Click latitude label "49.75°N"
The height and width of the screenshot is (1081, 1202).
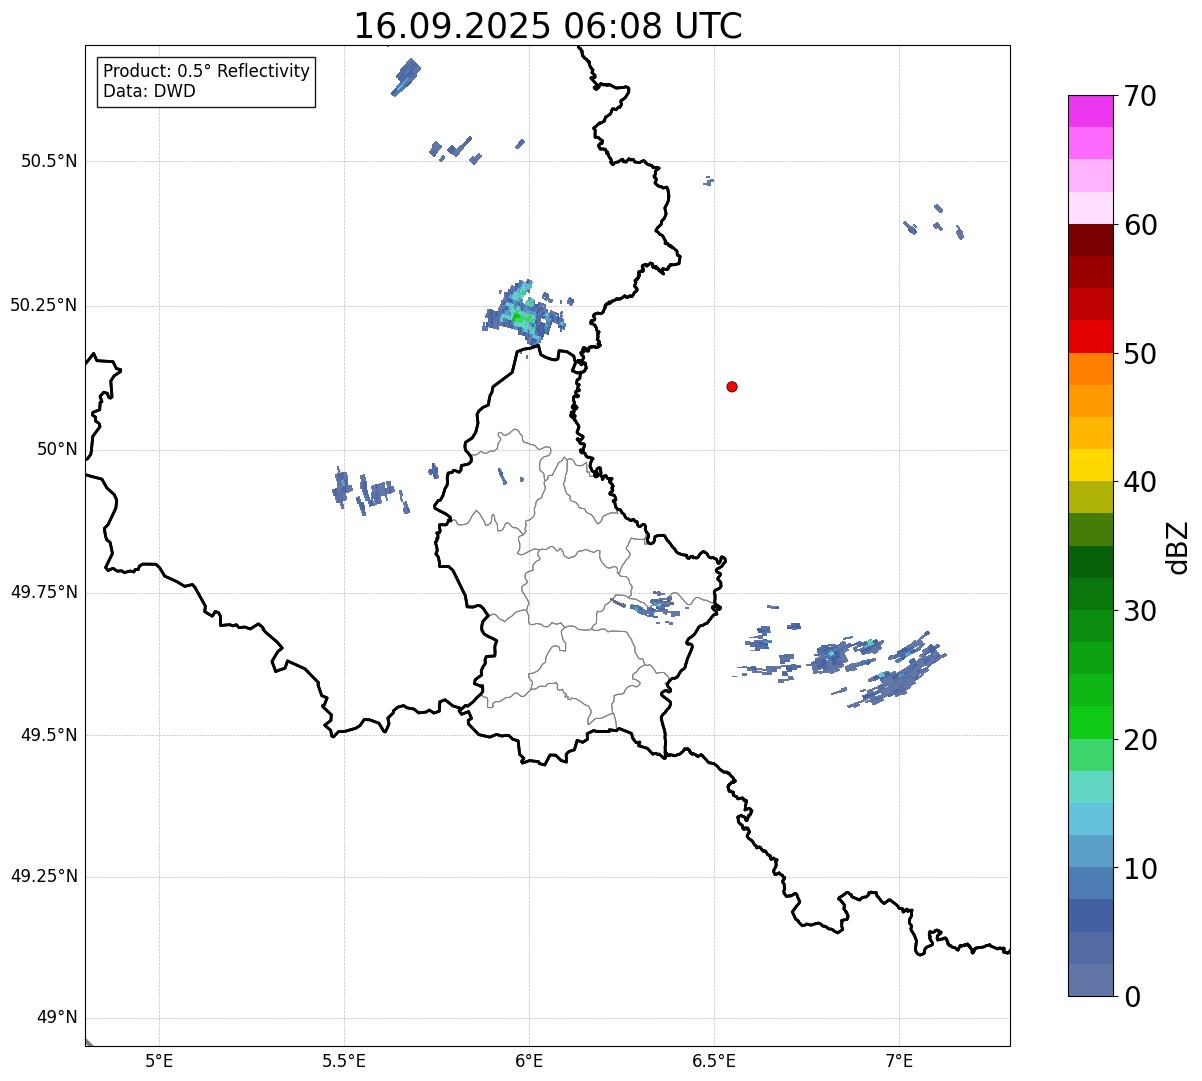pyautogui.click(x=44, y=592)
